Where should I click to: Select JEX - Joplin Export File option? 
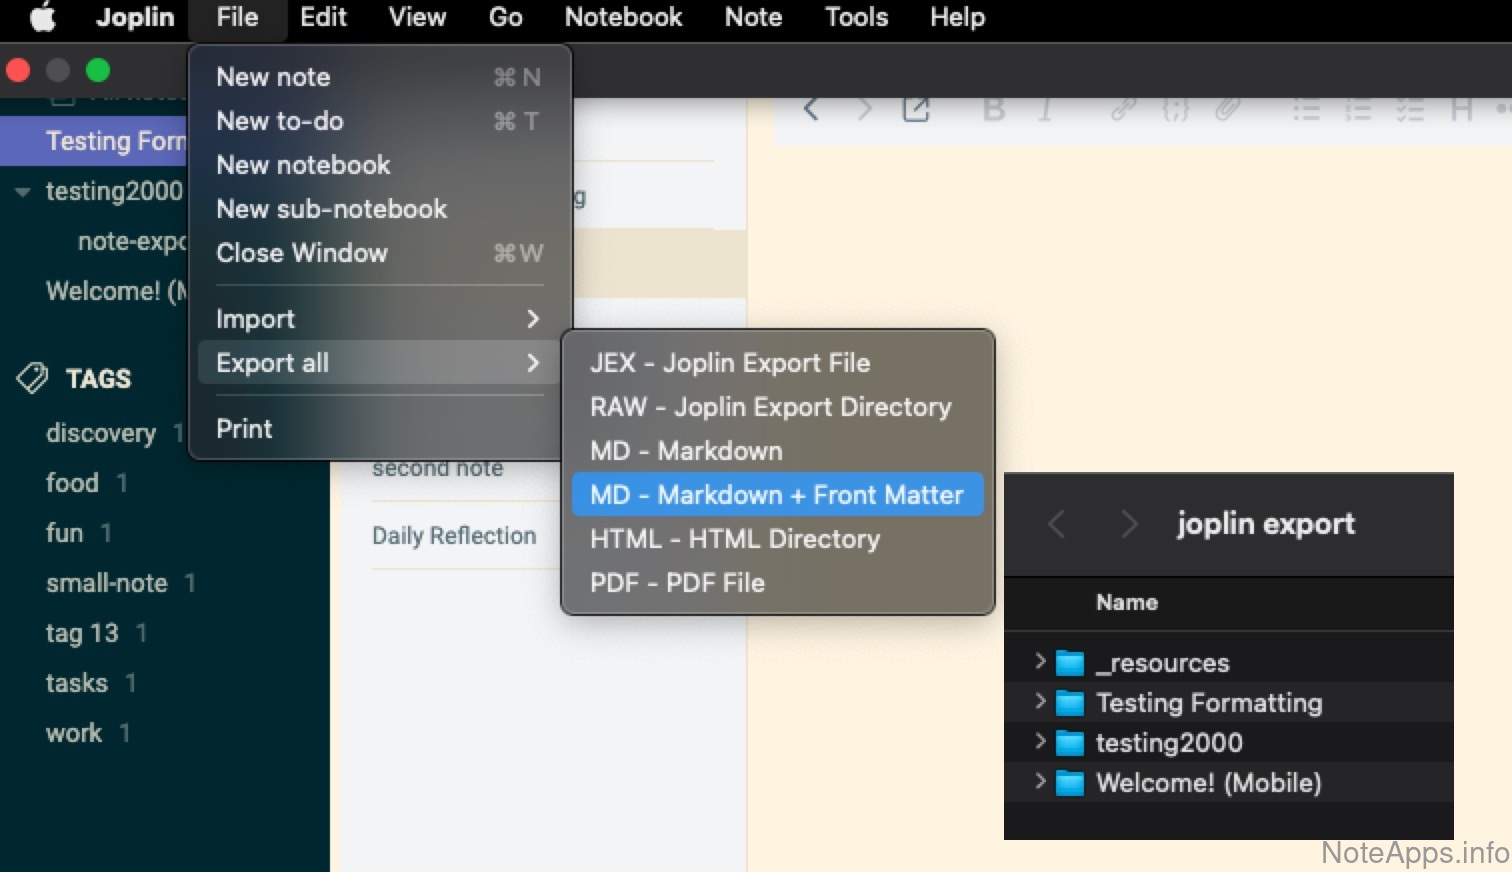730,363
